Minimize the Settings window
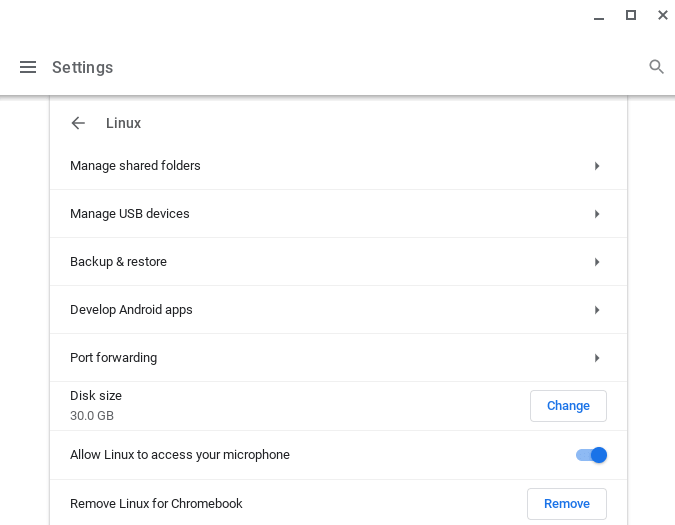Viewport: 675px width, 525px height. [599, 16]
